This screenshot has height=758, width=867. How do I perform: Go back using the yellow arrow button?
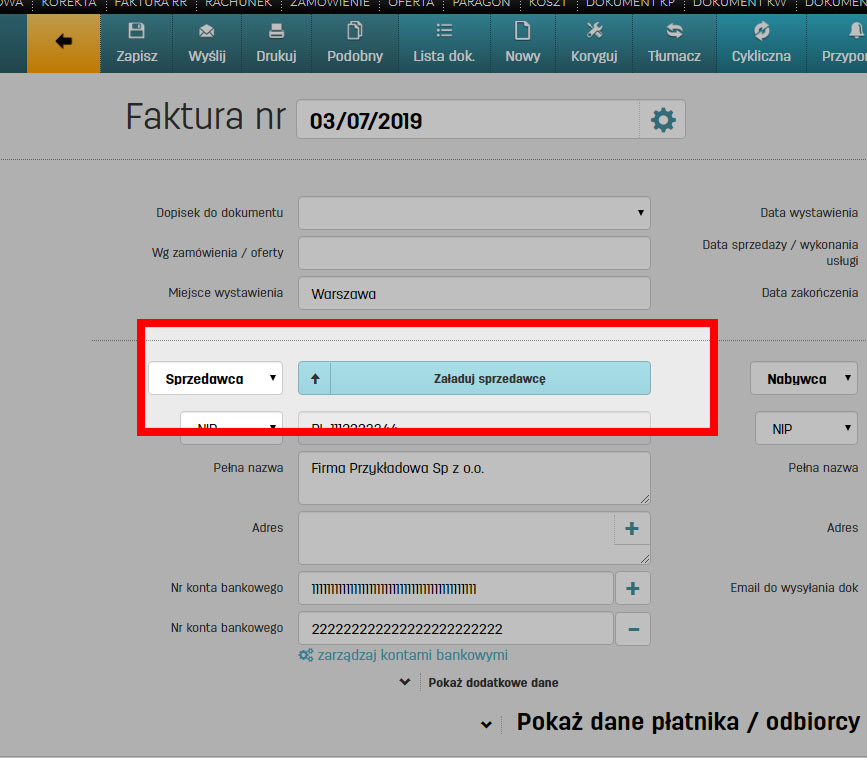click(x=64, y=44)
